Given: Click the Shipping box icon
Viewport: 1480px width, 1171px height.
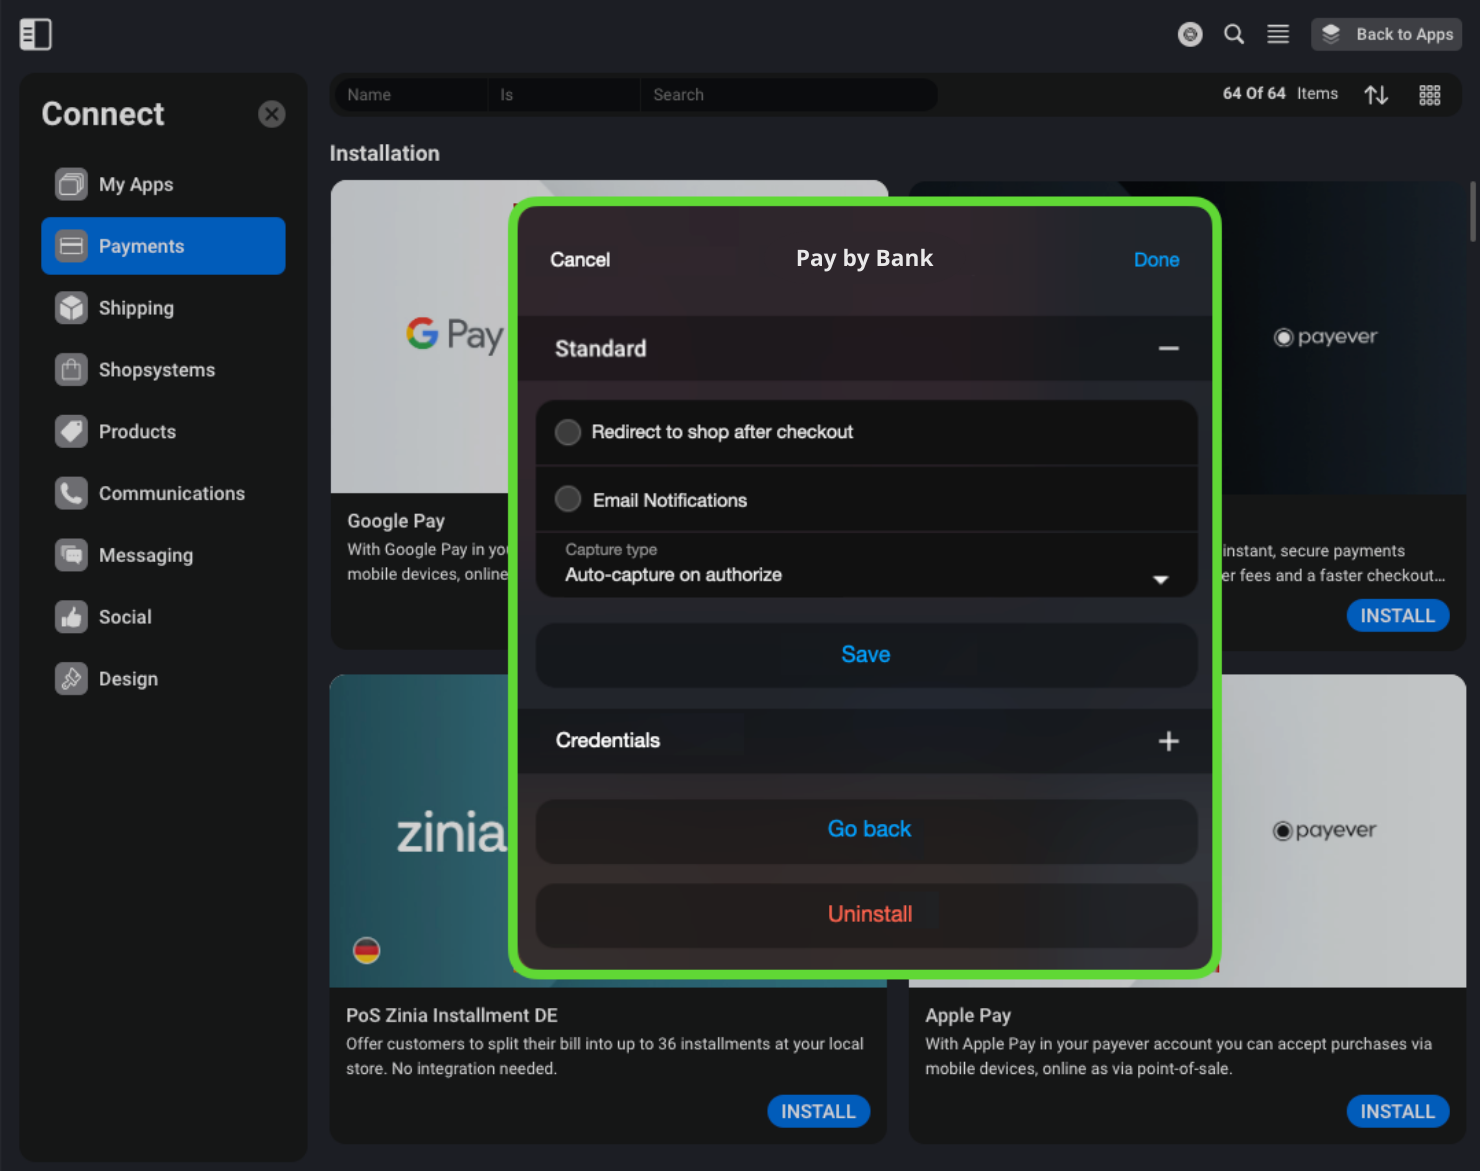Looking at the screenshot, I should point(71,308).
